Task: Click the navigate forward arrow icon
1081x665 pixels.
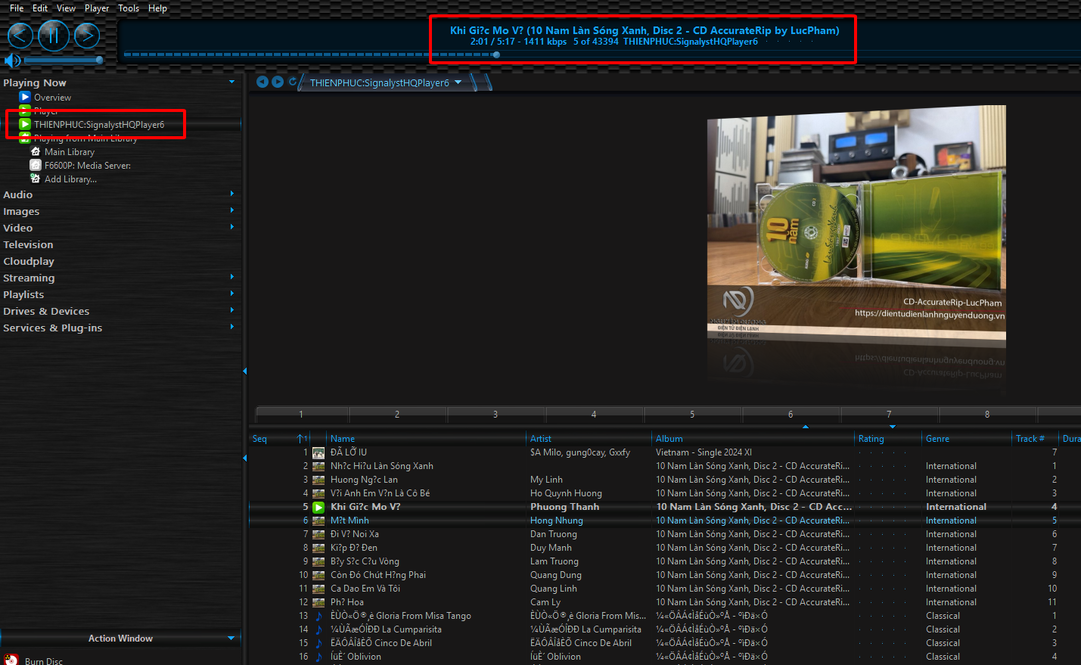Action: coord(277,82)
